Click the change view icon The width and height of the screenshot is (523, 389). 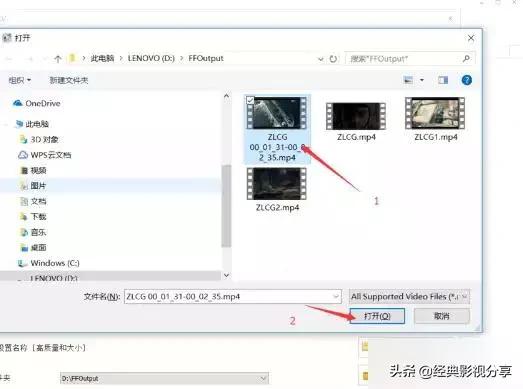[408, 80]
